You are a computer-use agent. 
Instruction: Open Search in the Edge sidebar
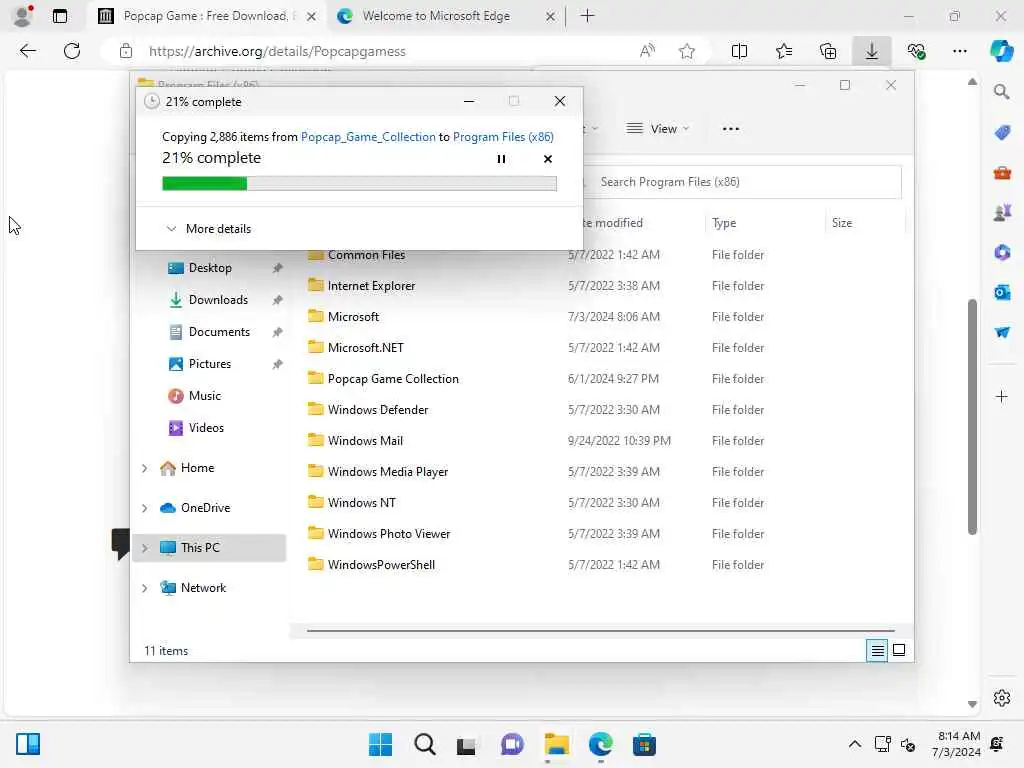tap(1002, 91)
